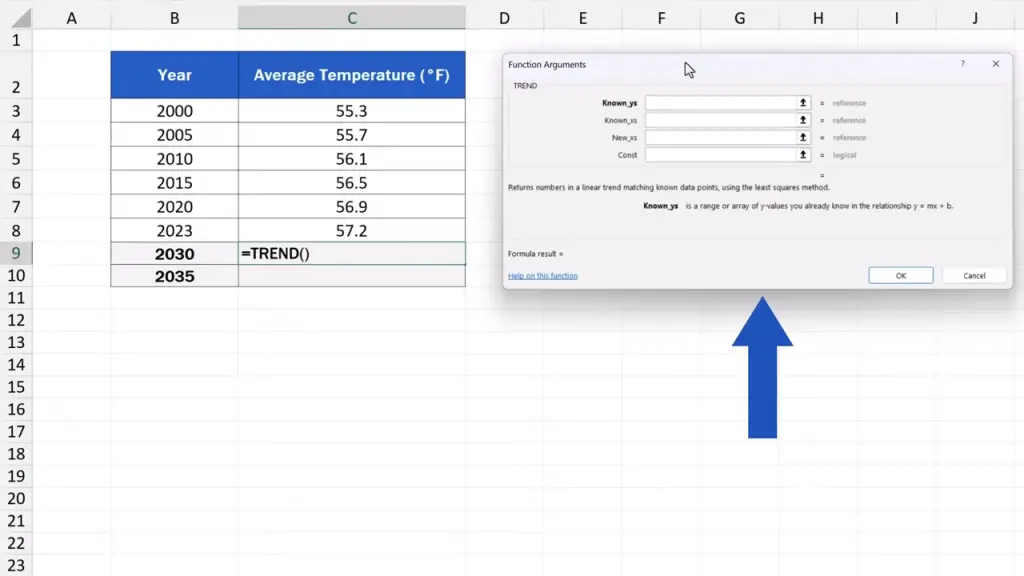Focus the Known_ys input box
Viewport: 1024px width, 576px height.
pos(720,103)
